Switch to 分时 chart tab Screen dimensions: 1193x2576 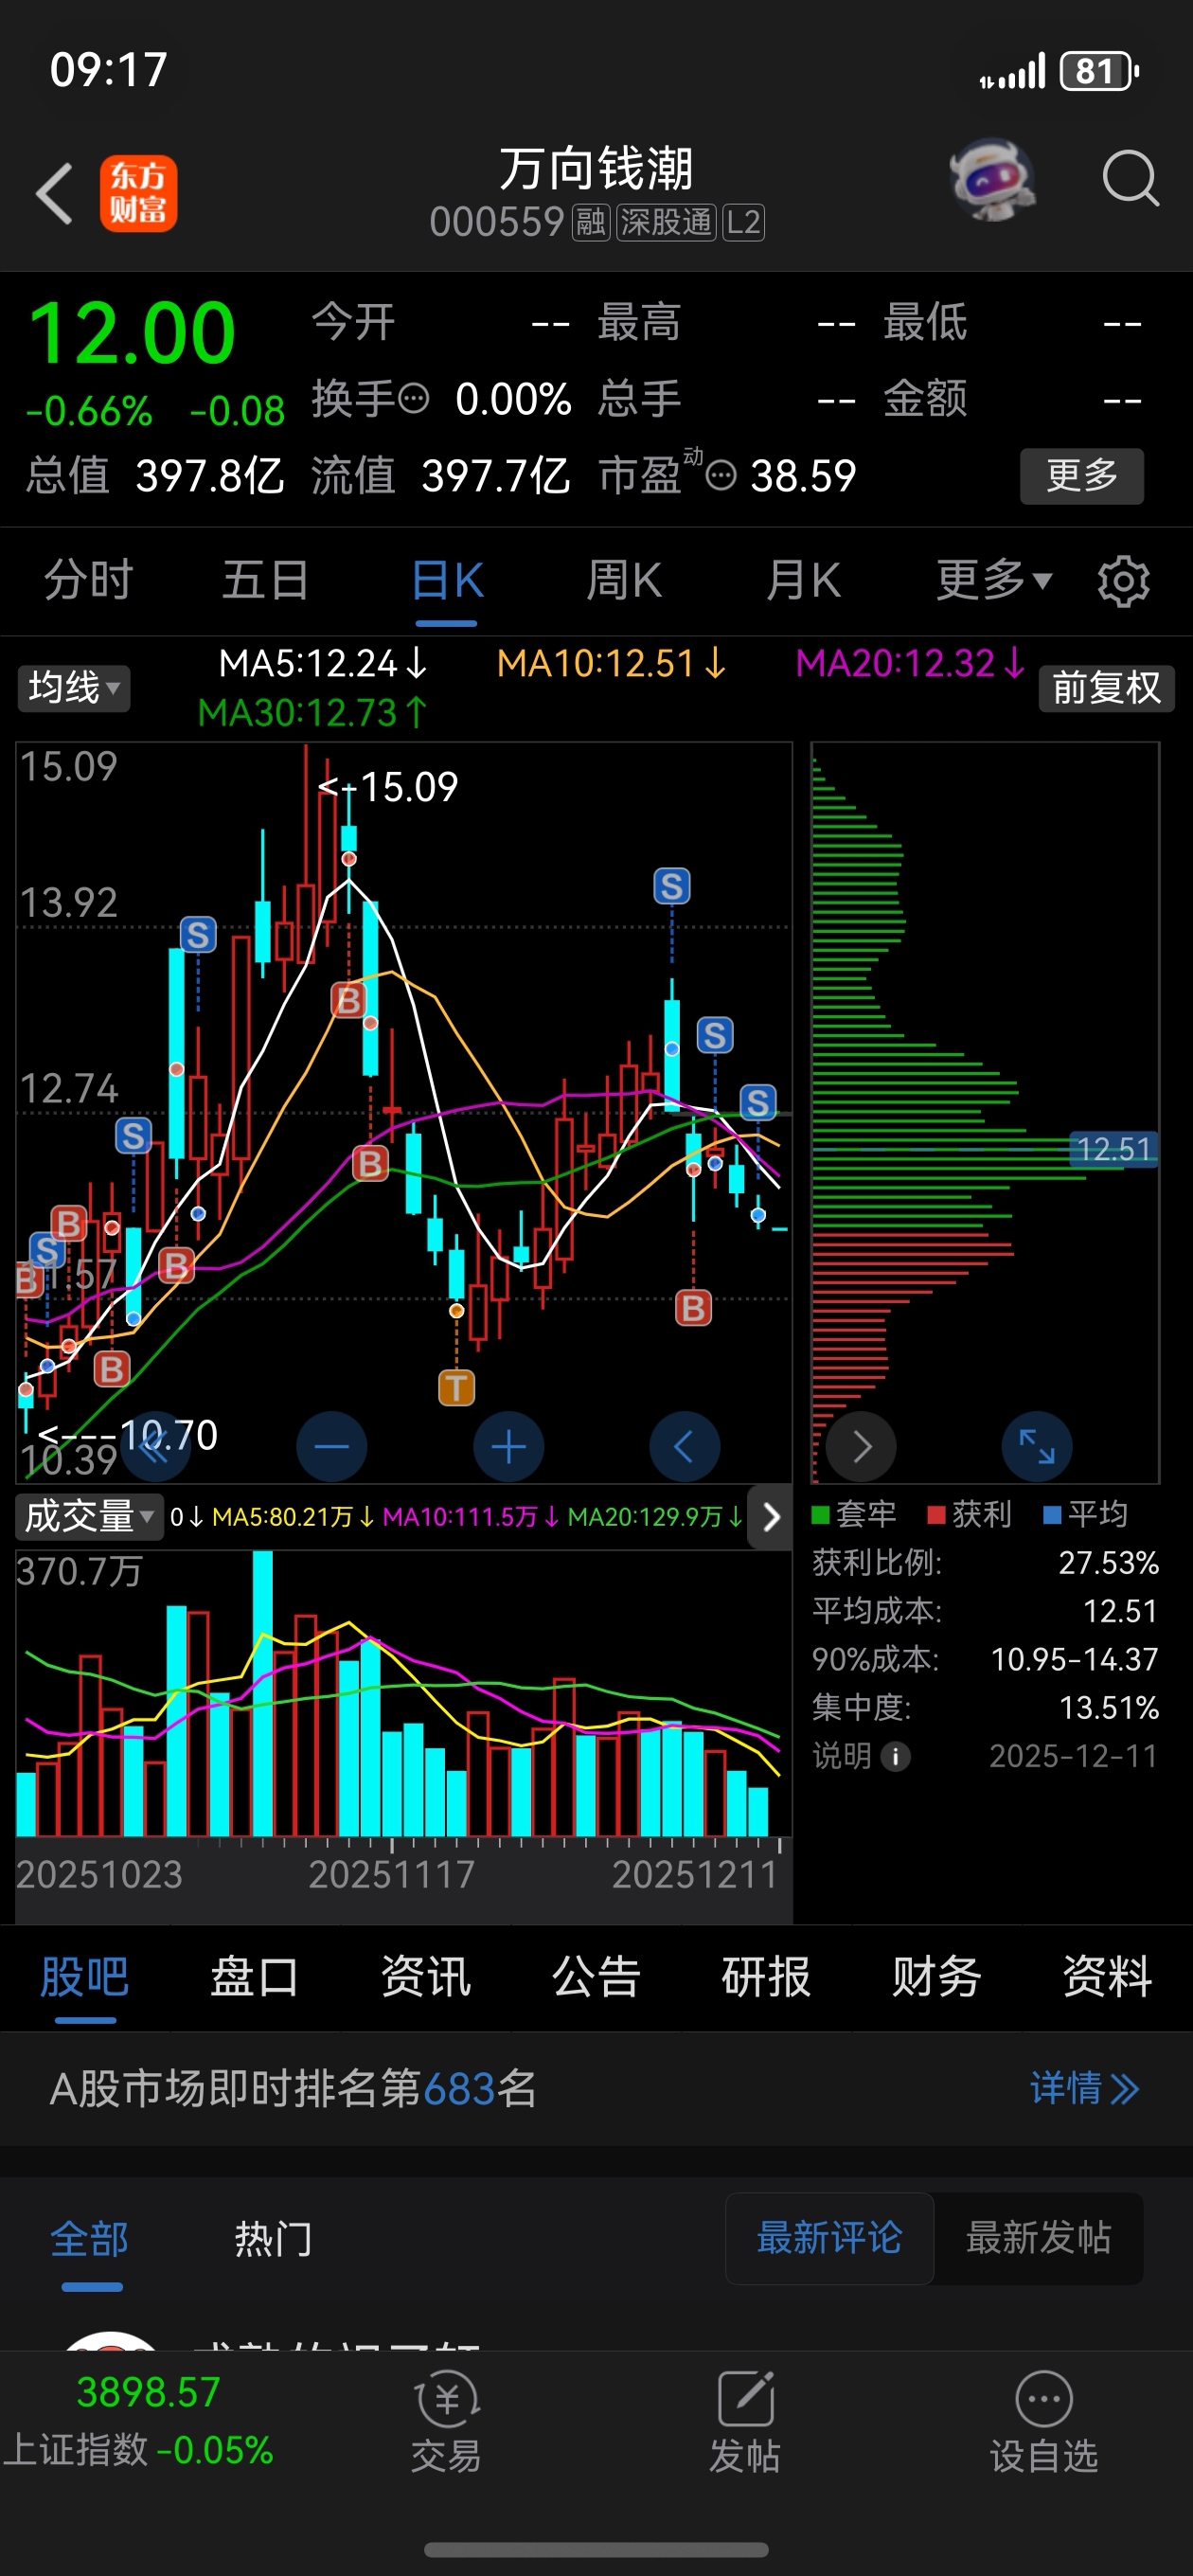pyautogui.click(x=88, y=580)
